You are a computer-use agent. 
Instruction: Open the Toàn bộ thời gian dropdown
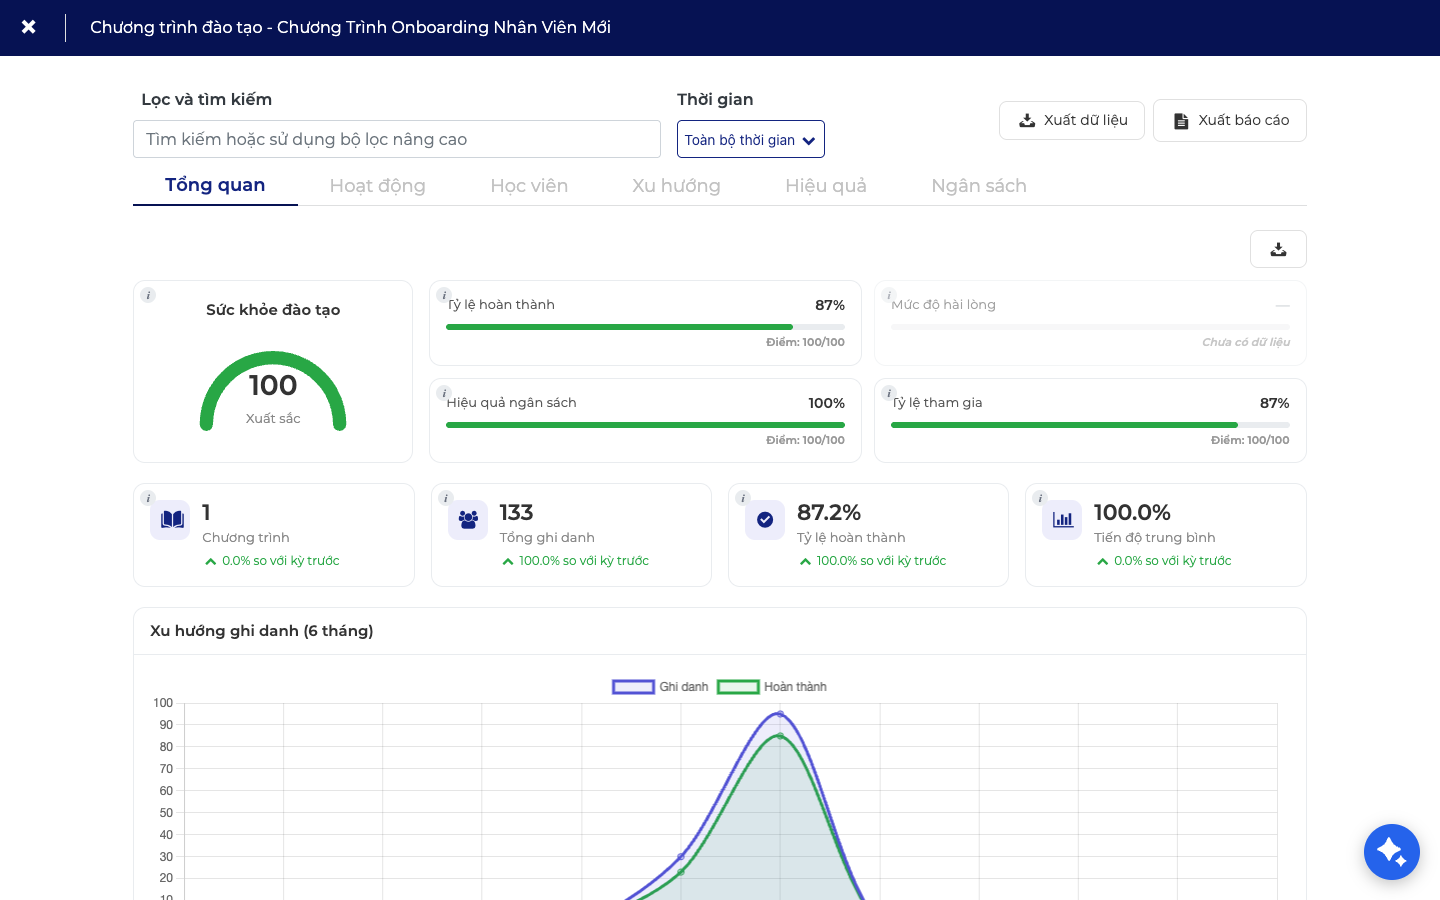coord(751,139)
